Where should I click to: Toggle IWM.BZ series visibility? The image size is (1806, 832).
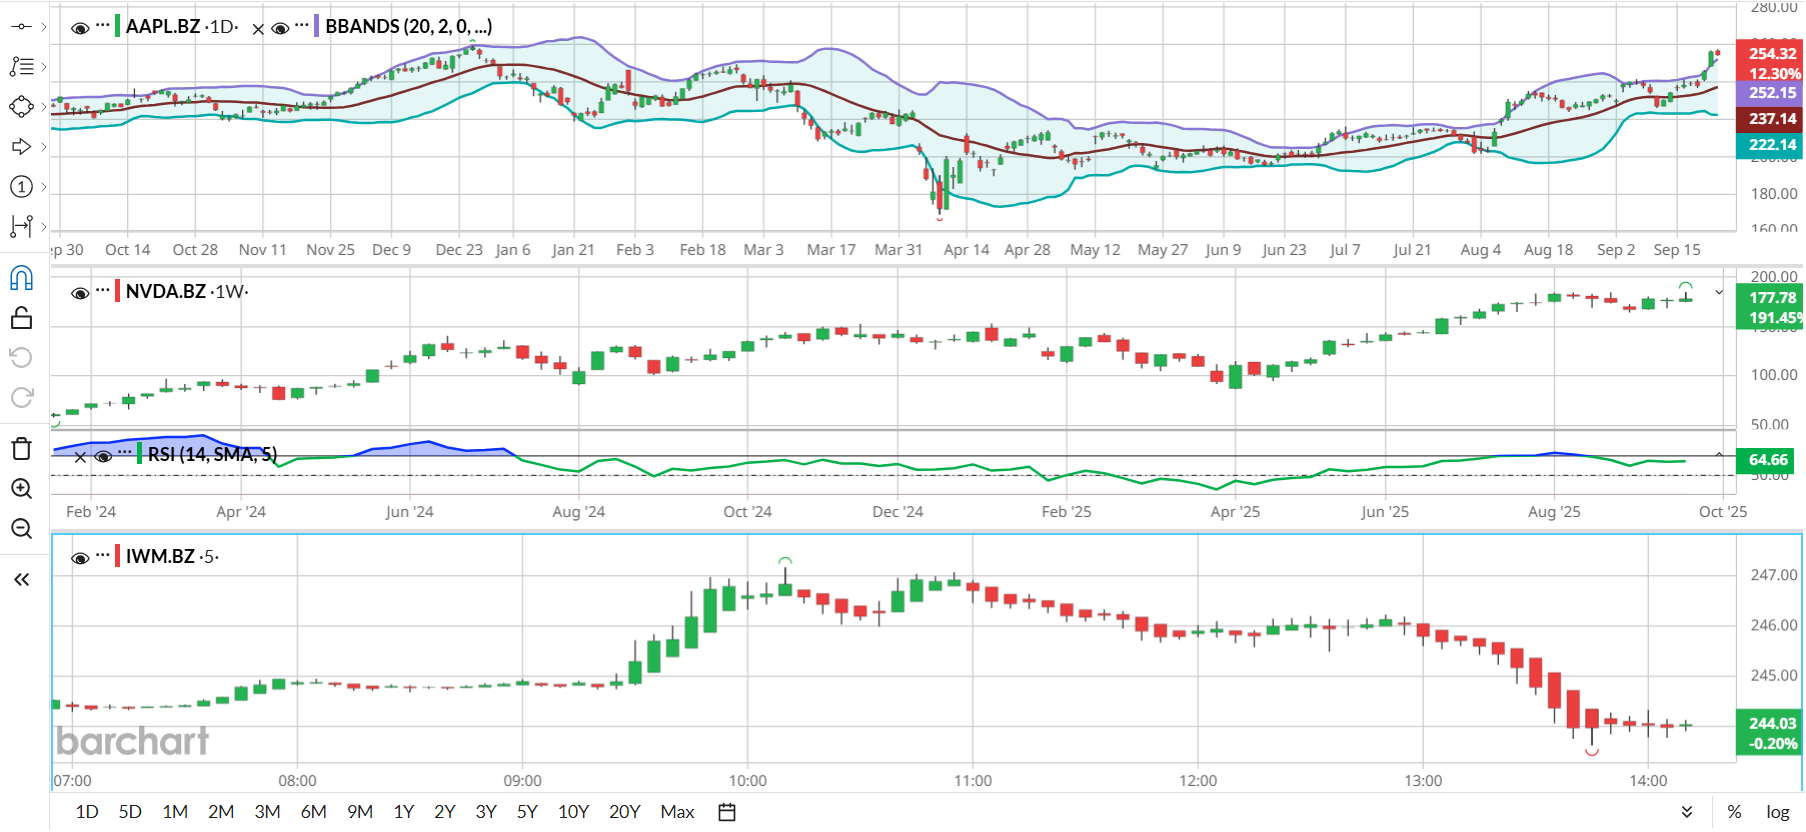tap(80, 558)
